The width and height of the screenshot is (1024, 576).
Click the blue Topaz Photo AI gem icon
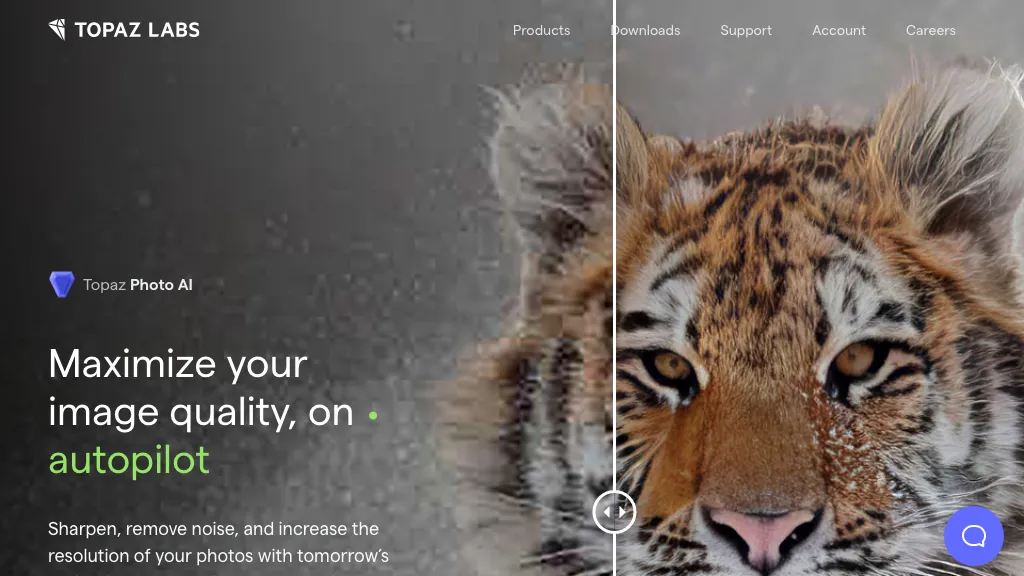(62, 285)
